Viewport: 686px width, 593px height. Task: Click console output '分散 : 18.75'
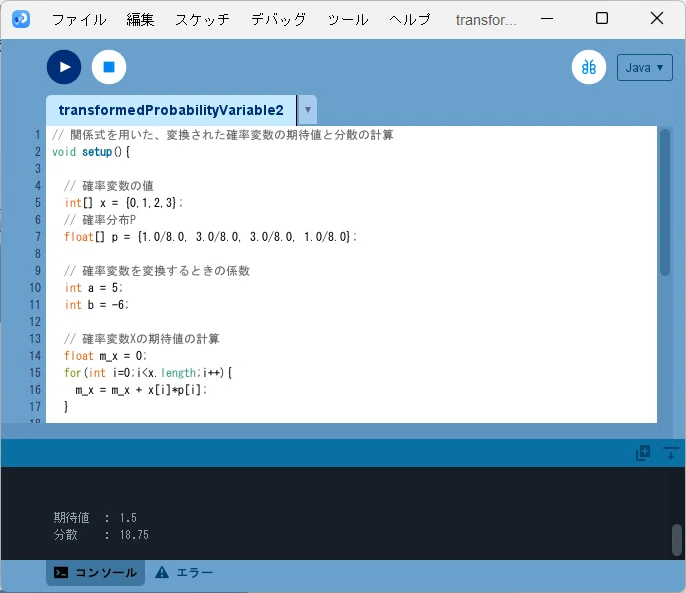tap(101, 535)
